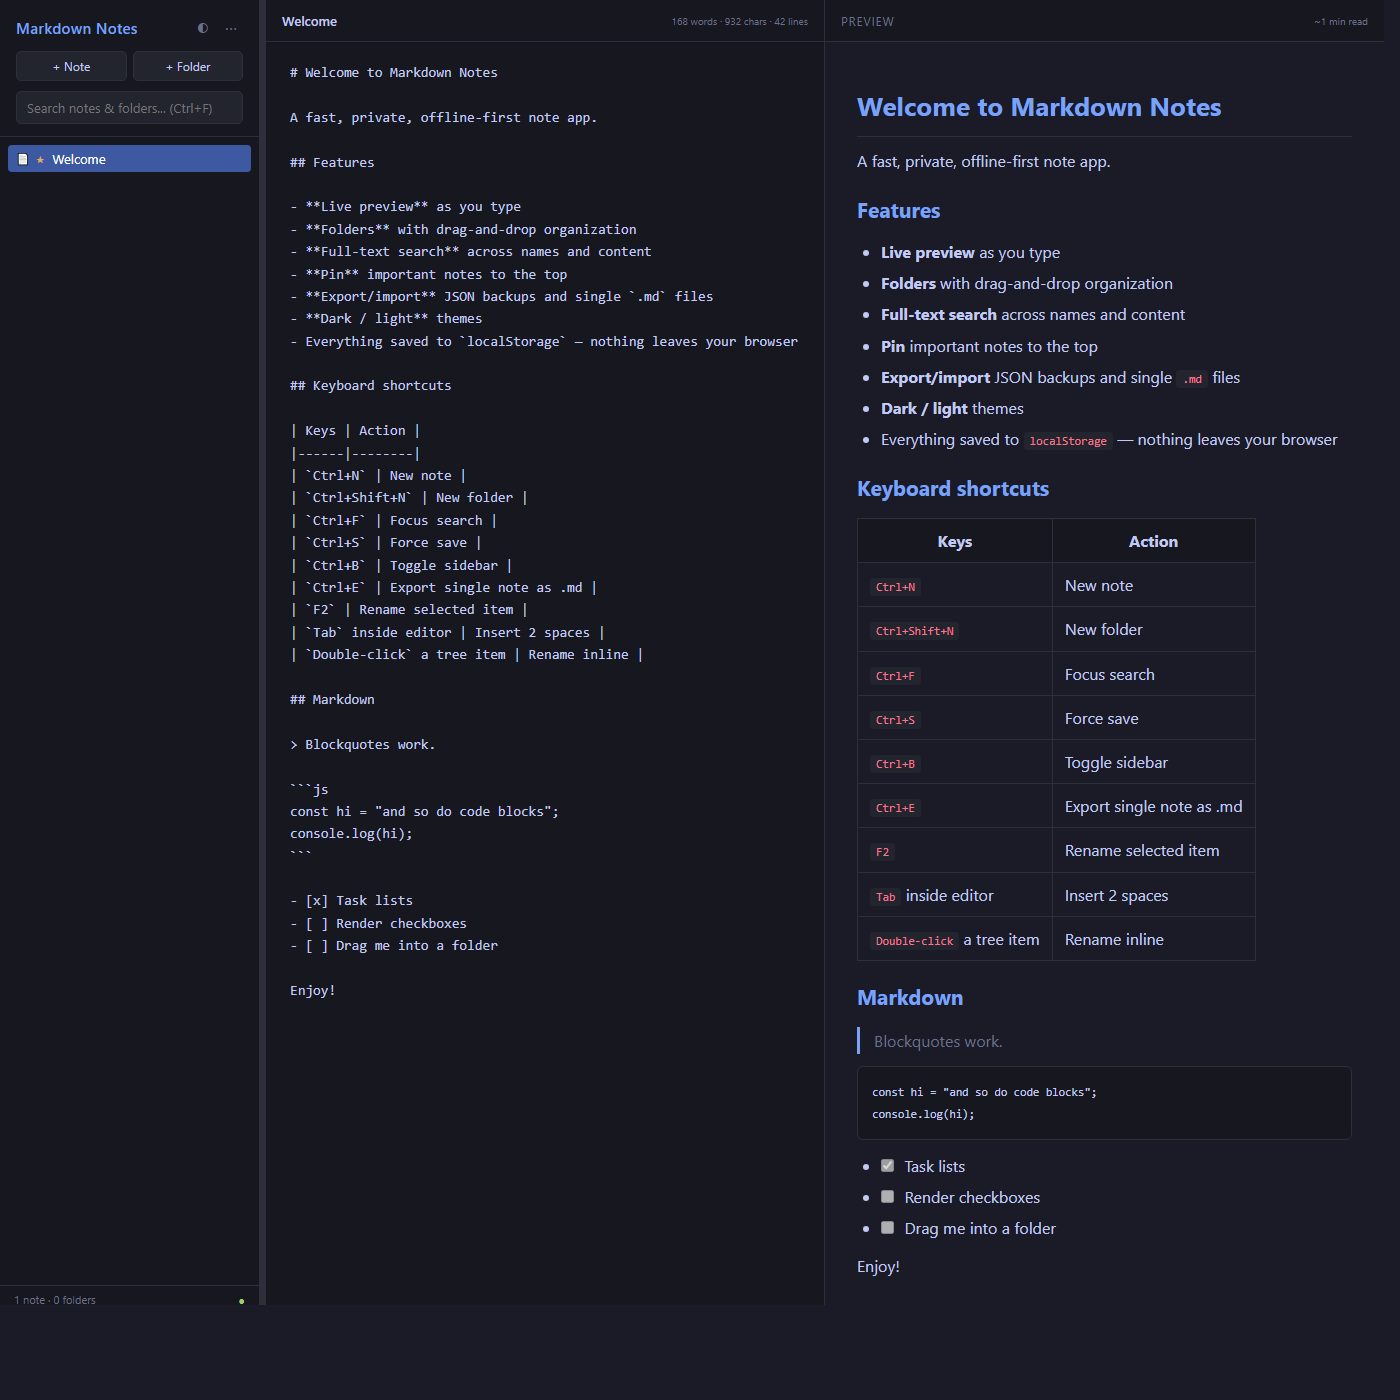The width and height of the screenshot is (1400, 1400).
Task: Click the Markdown Notes app title
Action: tap(77, 28)
